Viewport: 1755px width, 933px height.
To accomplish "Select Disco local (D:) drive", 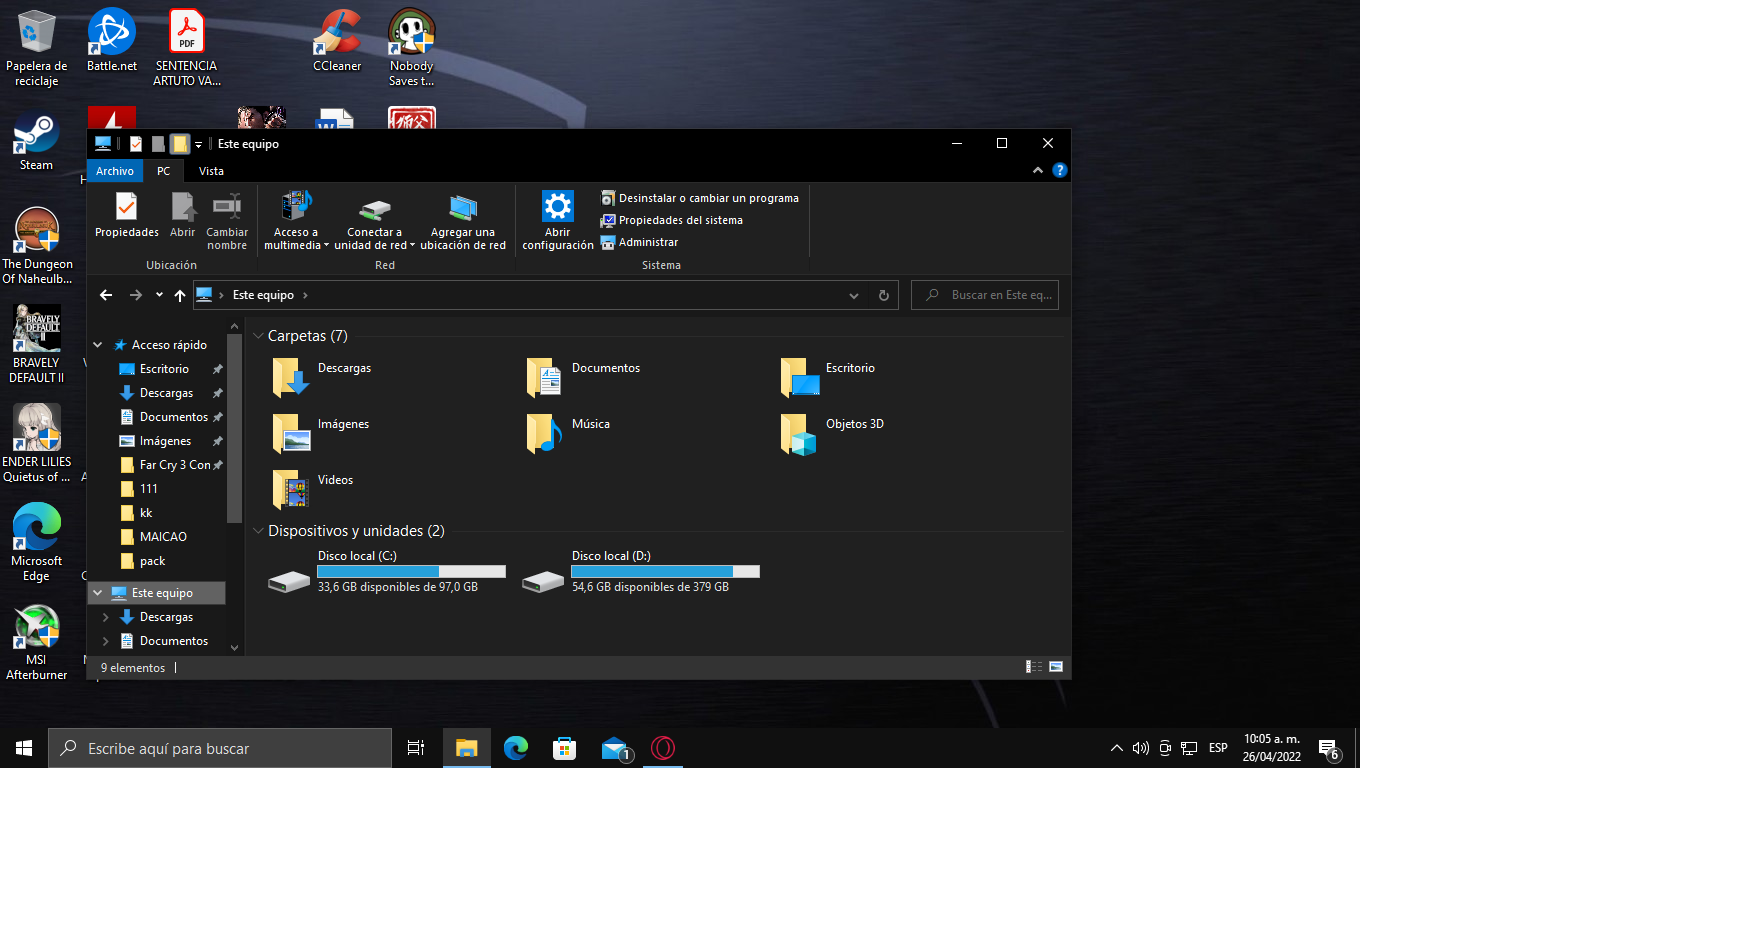I will (x=640, y=572).
